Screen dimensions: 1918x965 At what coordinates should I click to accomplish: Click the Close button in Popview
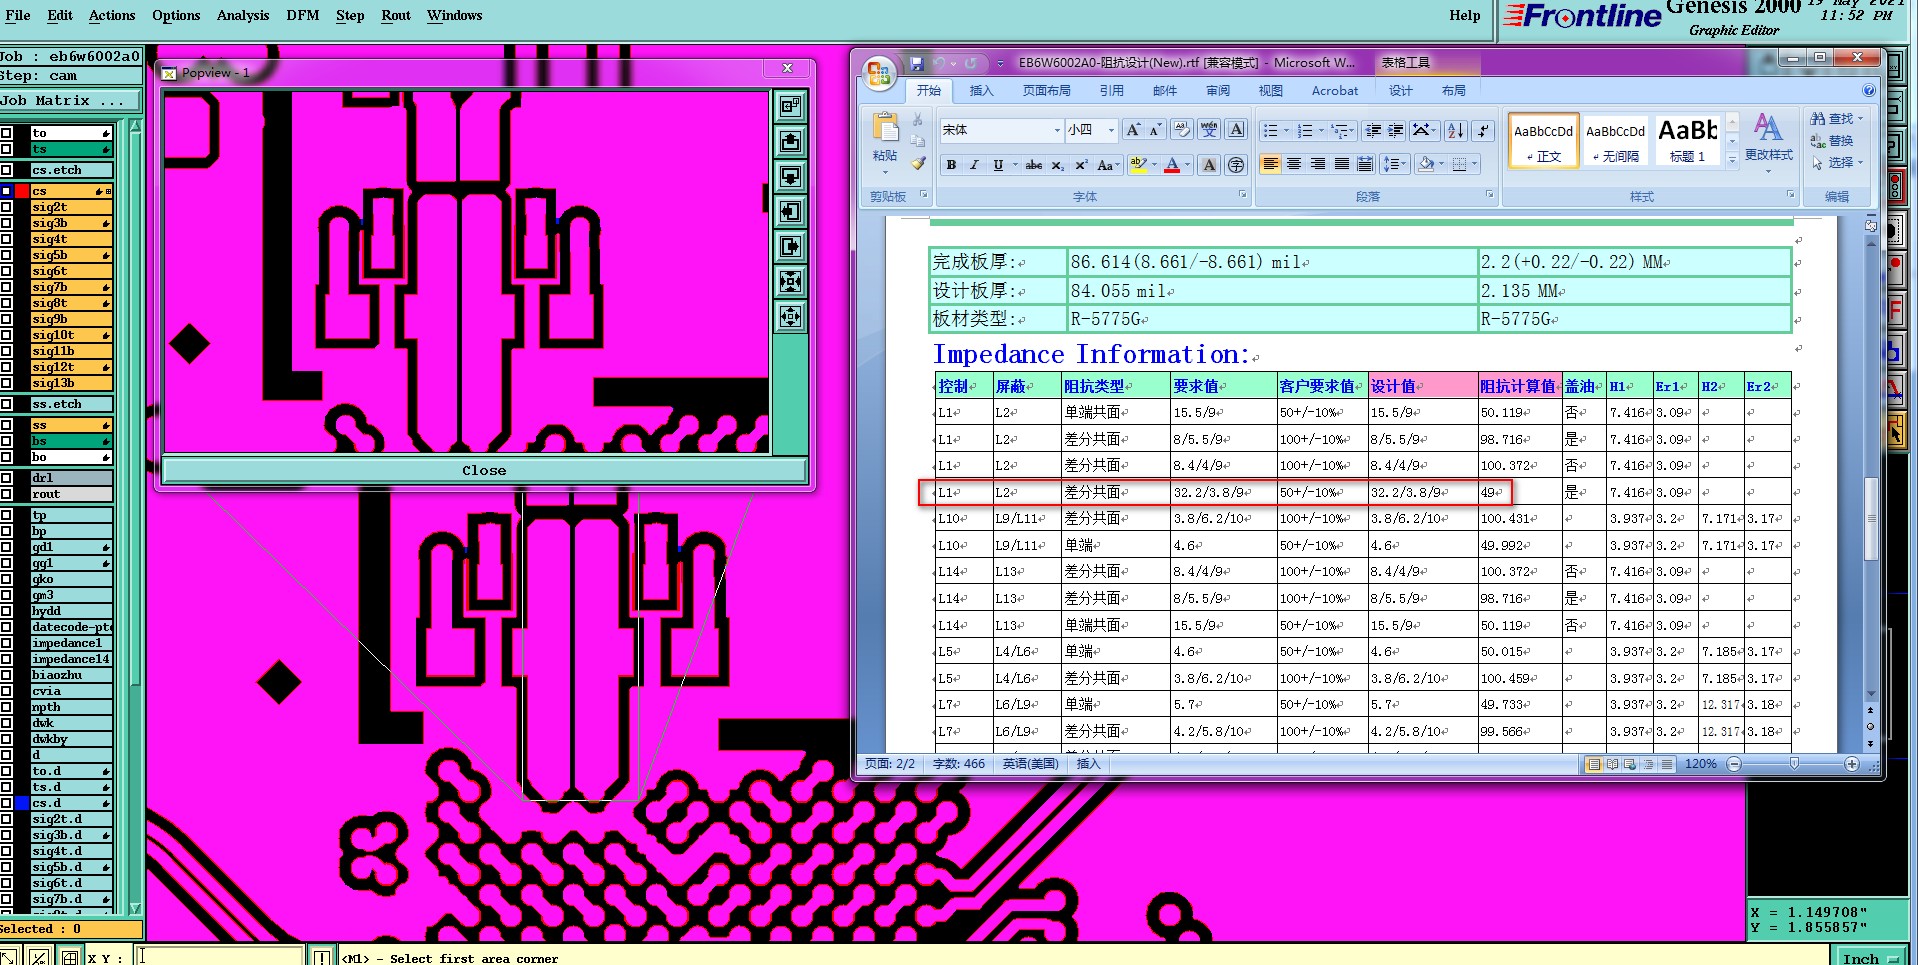[x=484, y=470]
